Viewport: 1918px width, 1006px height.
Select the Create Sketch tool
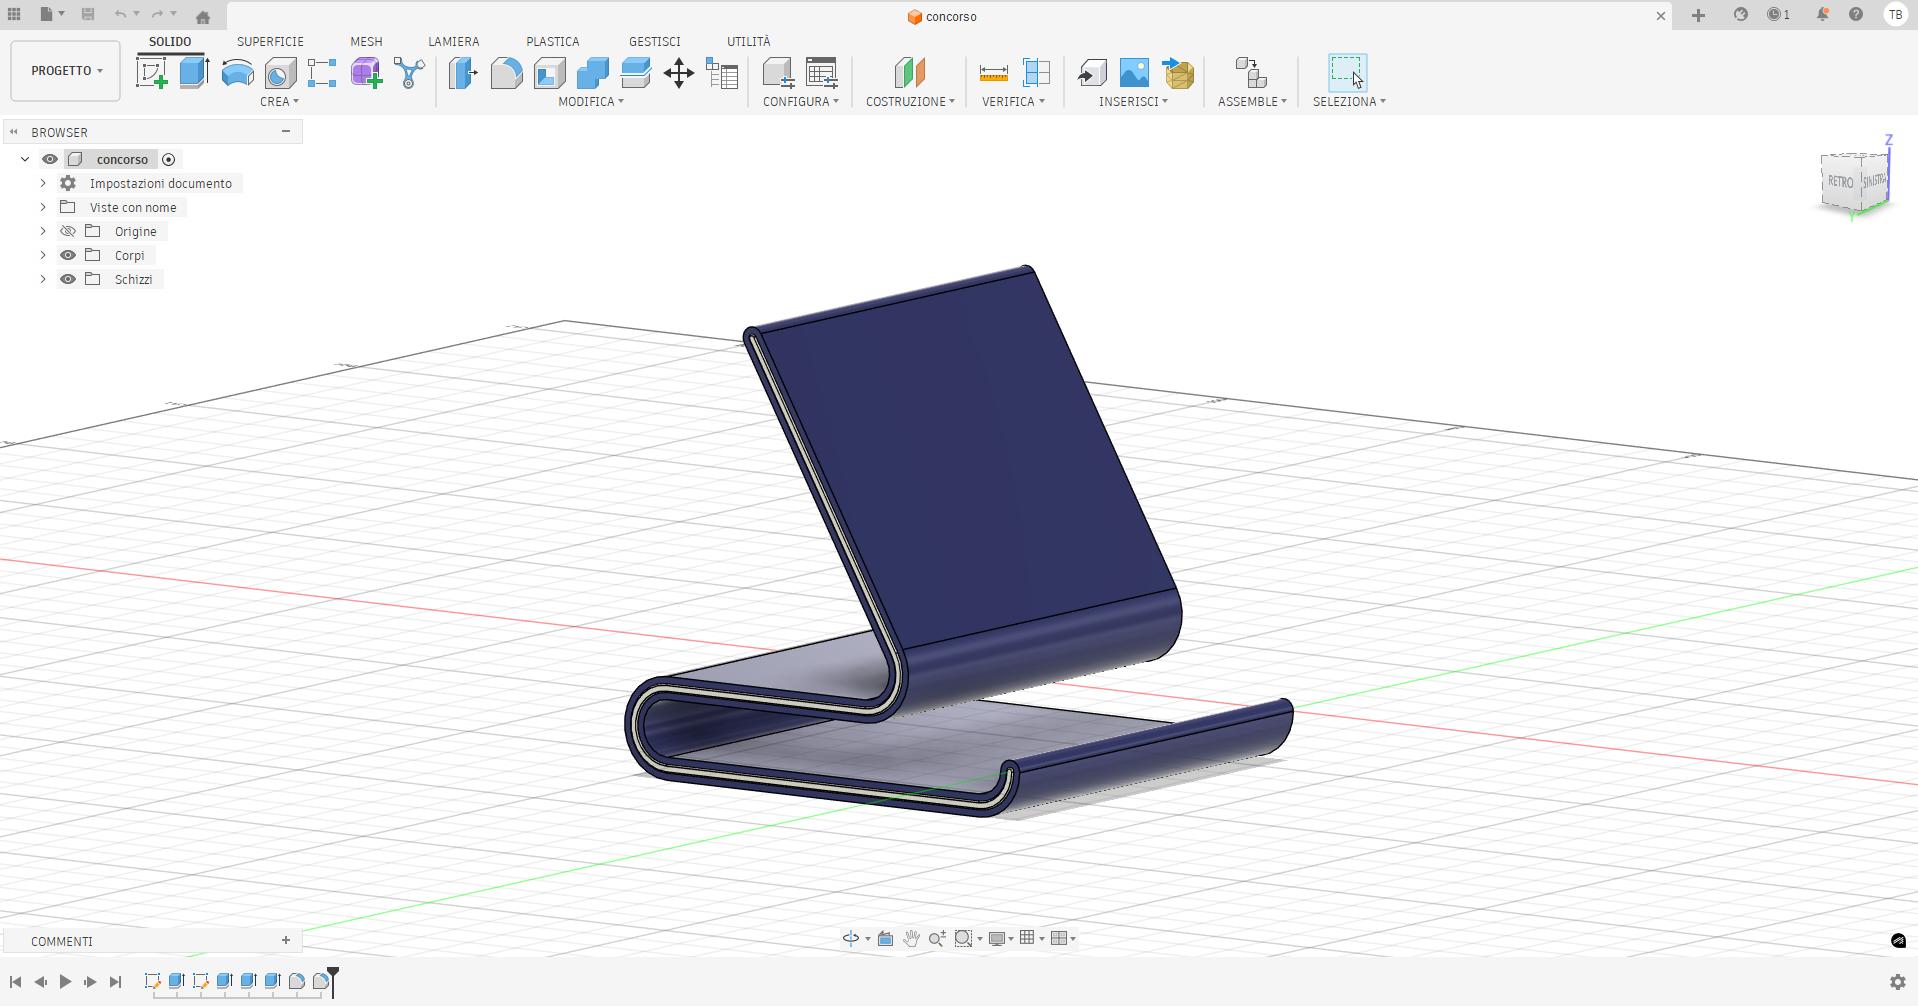pos(151,73)
